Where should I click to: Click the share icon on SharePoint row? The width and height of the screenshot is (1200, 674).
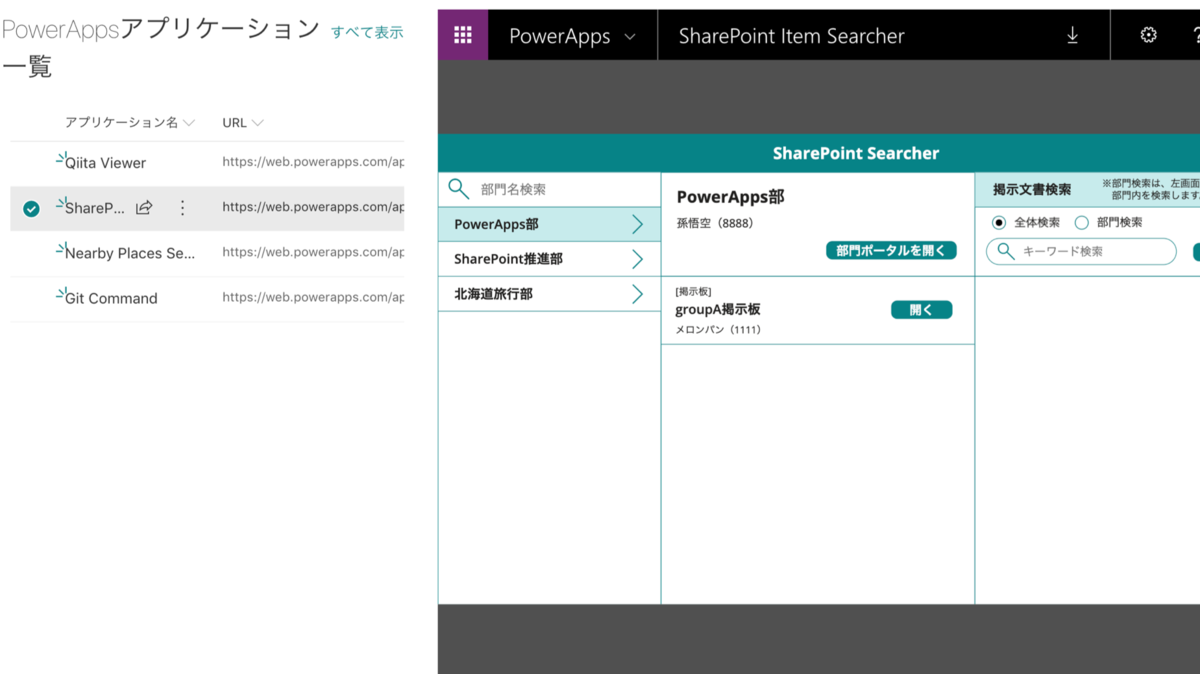pos(144,208)
